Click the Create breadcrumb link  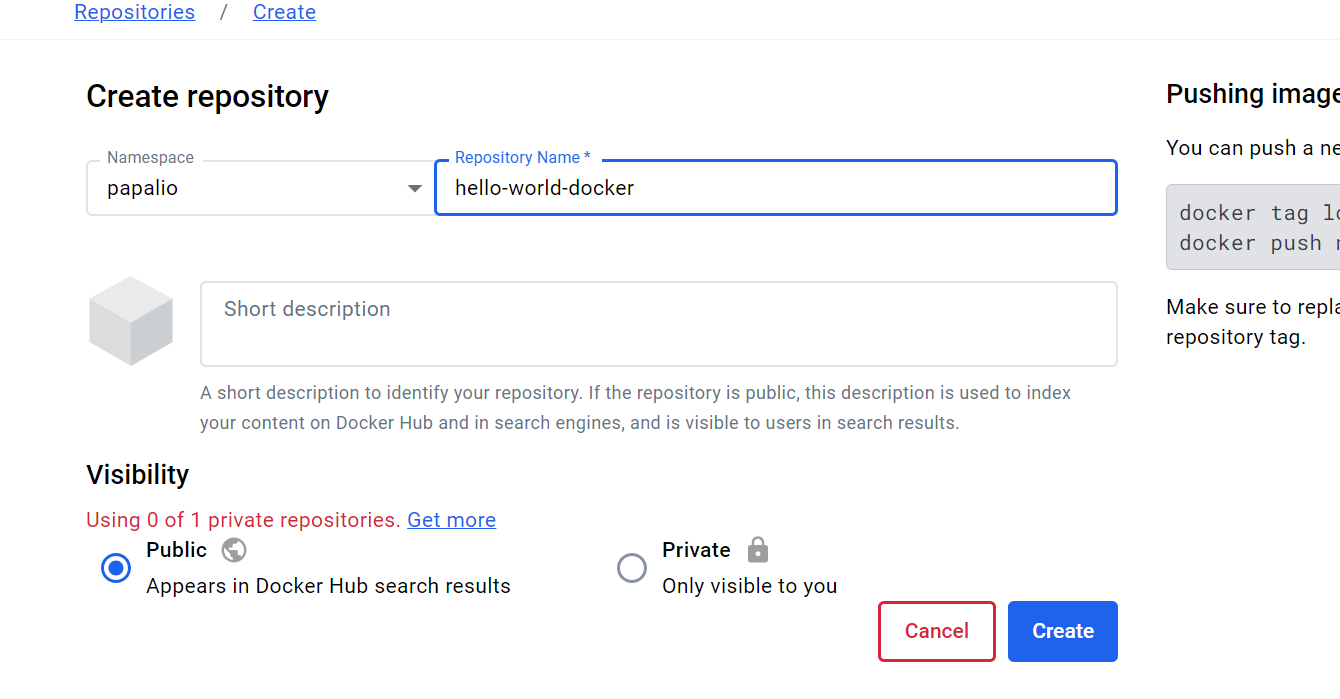(284, 12)
